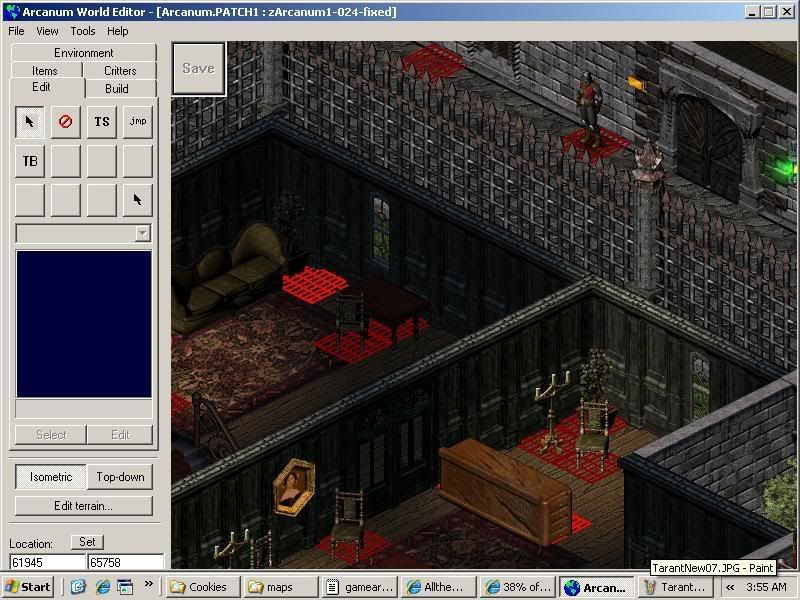Switch to the Allthe... browser window
800x600 pixels.
pyautogui.click(x=438, y=587)
